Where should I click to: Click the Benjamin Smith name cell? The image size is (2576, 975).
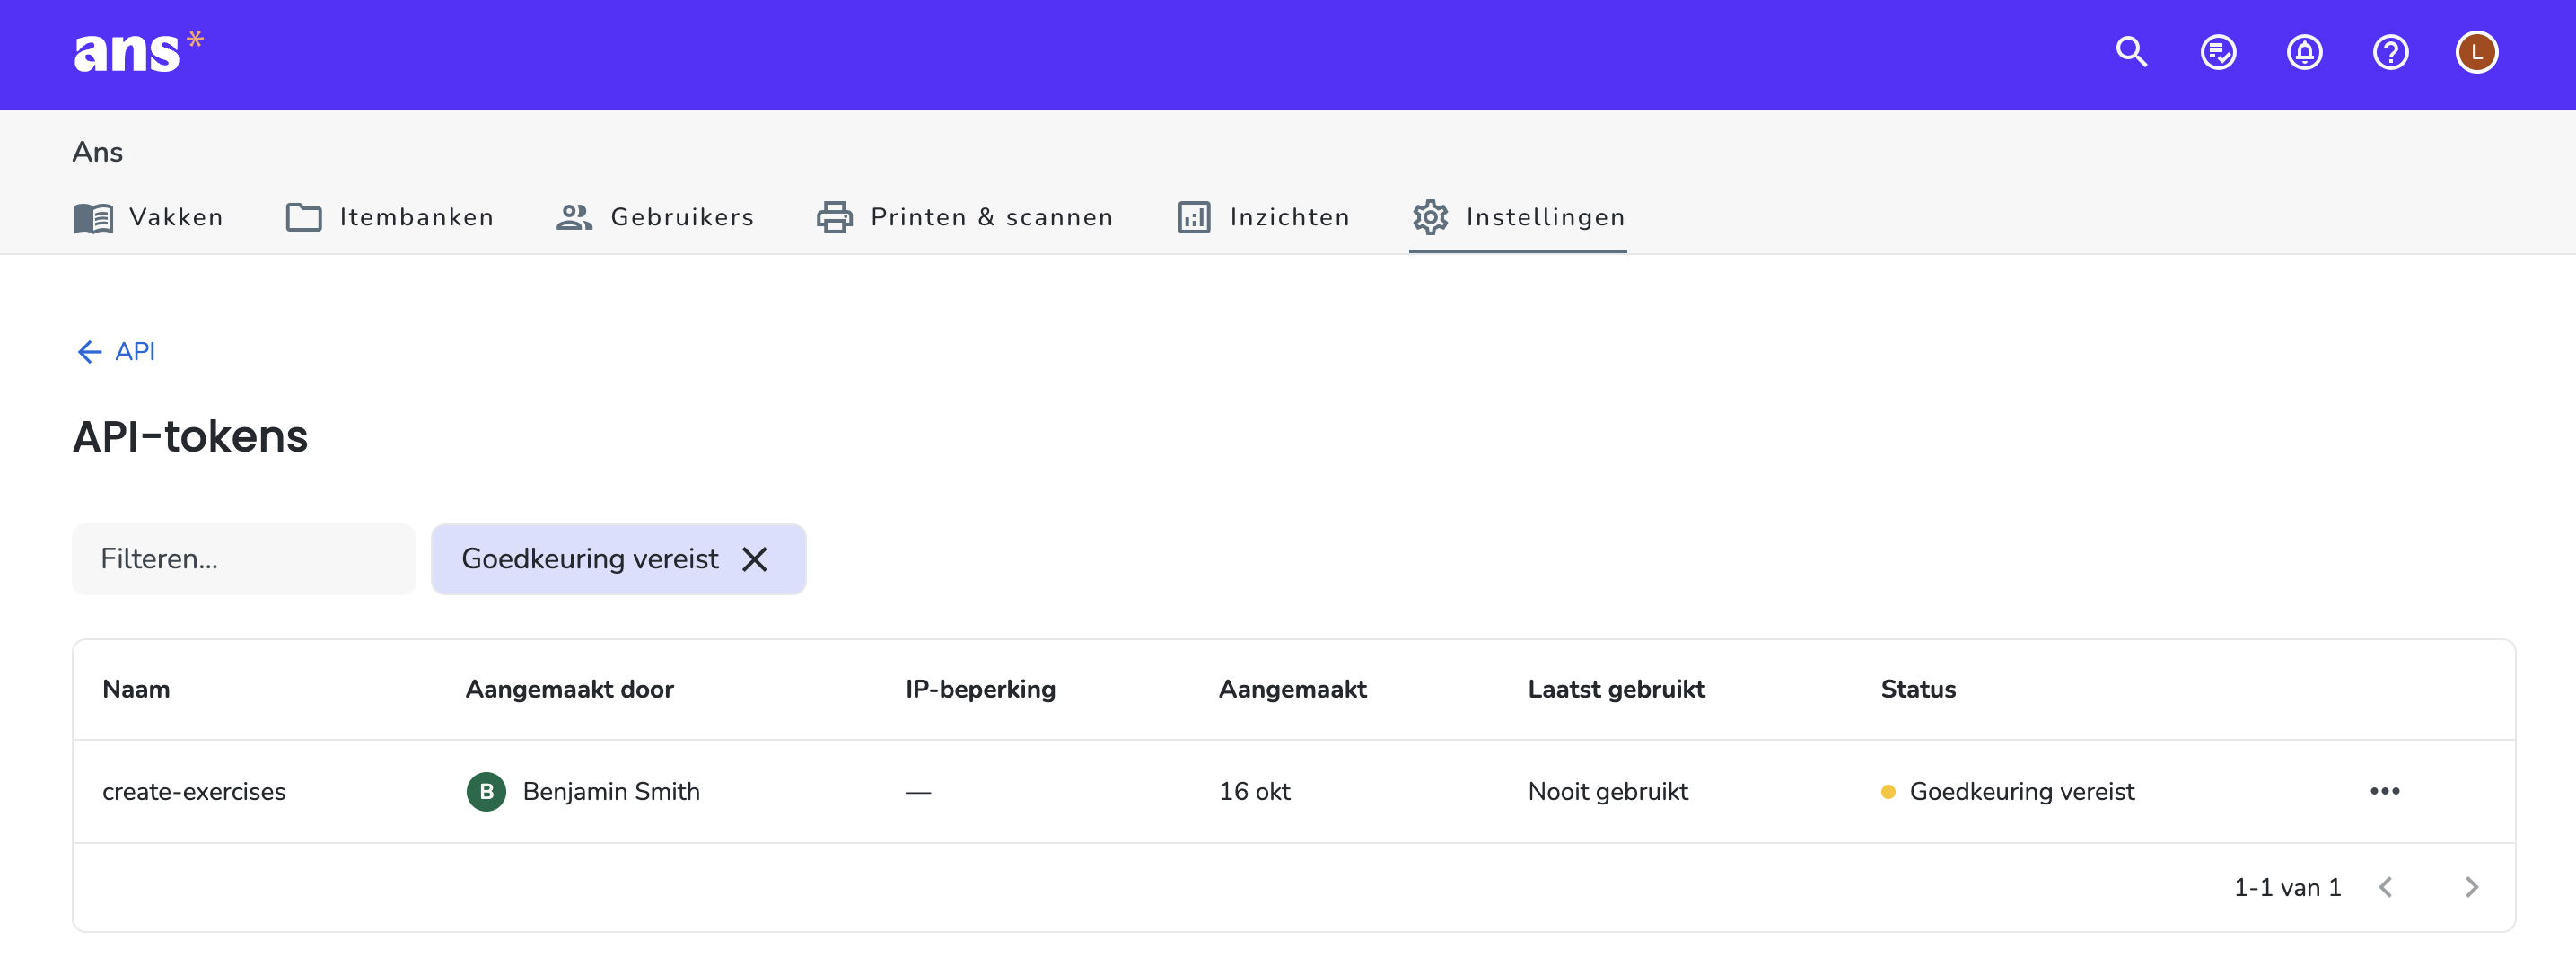pos(611,791)
